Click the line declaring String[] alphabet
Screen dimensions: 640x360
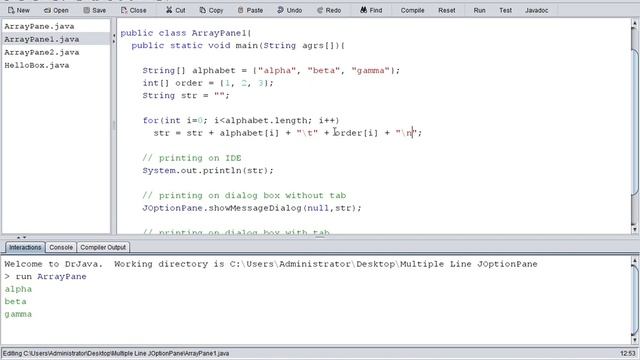(271, 71)
